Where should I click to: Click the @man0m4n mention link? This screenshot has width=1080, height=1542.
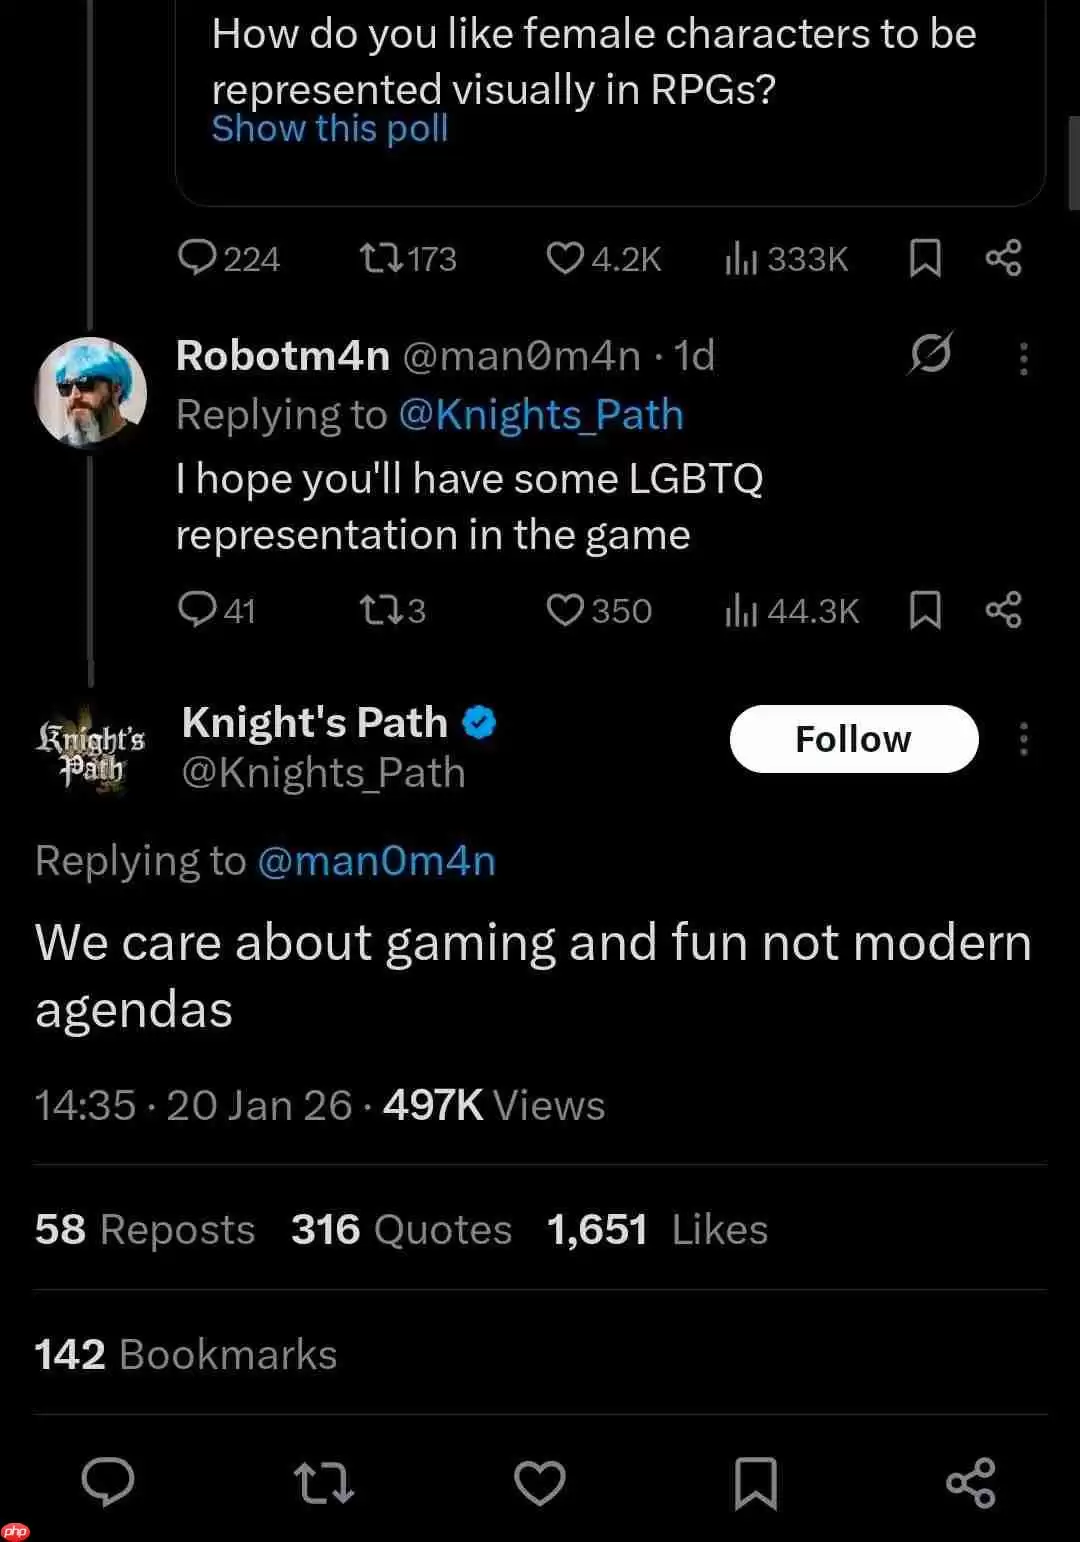coord(376,861)
